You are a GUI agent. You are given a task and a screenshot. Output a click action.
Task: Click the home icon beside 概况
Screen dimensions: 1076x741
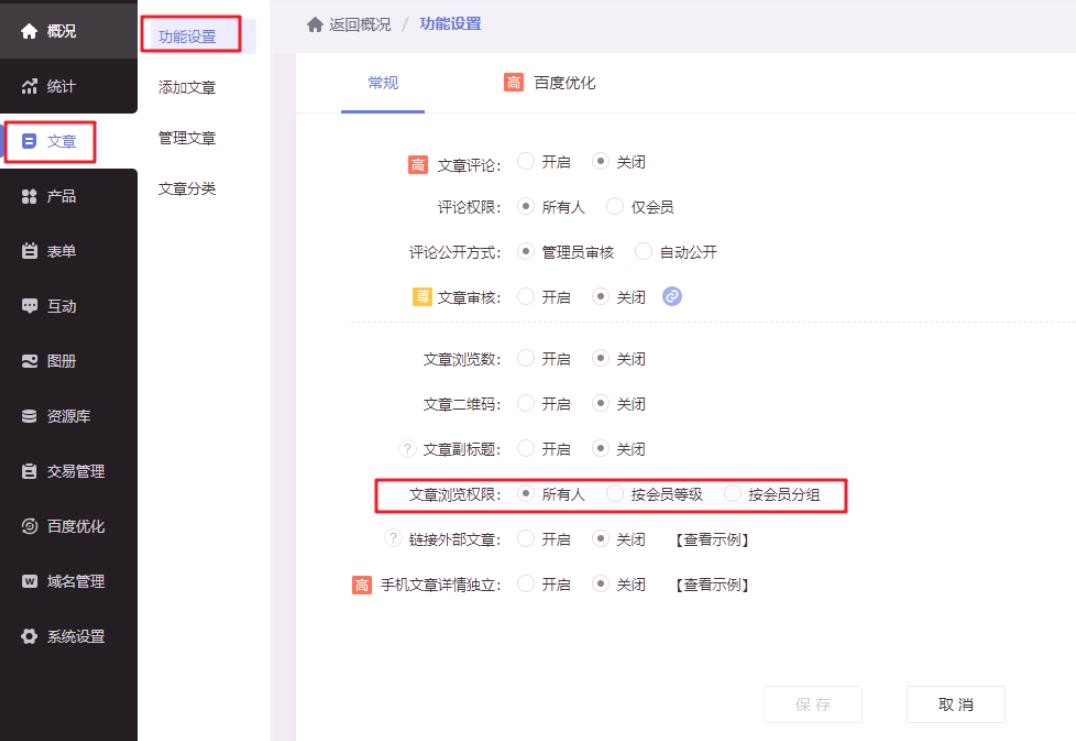[29, 32]
